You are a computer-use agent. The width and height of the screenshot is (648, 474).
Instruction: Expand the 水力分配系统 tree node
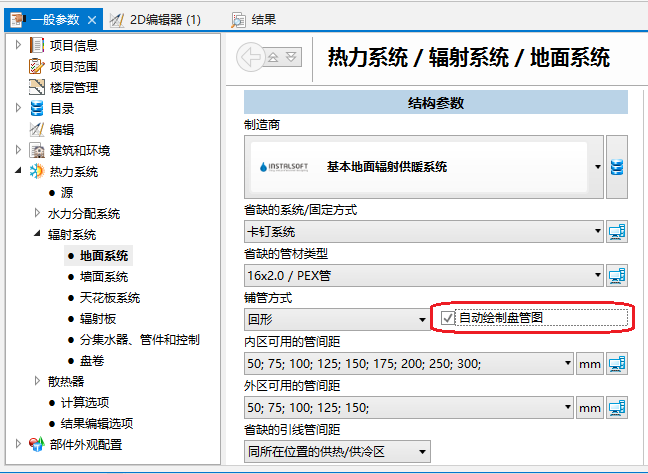tap(38, 214)
